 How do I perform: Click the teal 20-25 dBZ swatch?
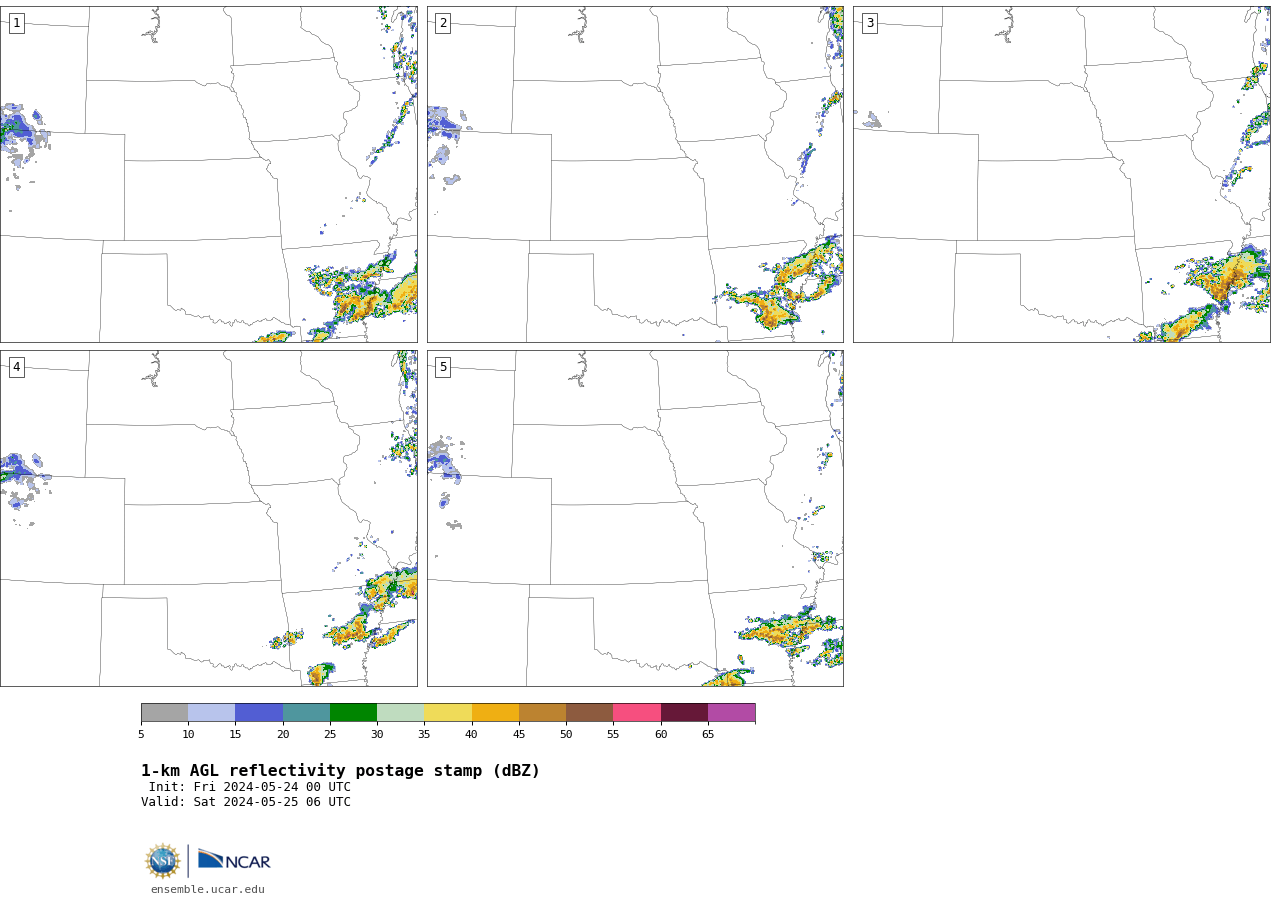[306, 713]
